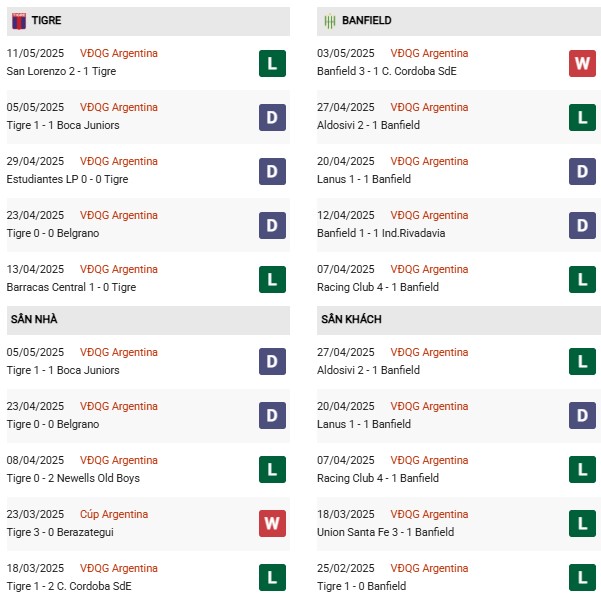Click the L badge beside Tigre 0-2 Newells Old Boys
This screenshot has width=601, height=600.
(272, 469)
